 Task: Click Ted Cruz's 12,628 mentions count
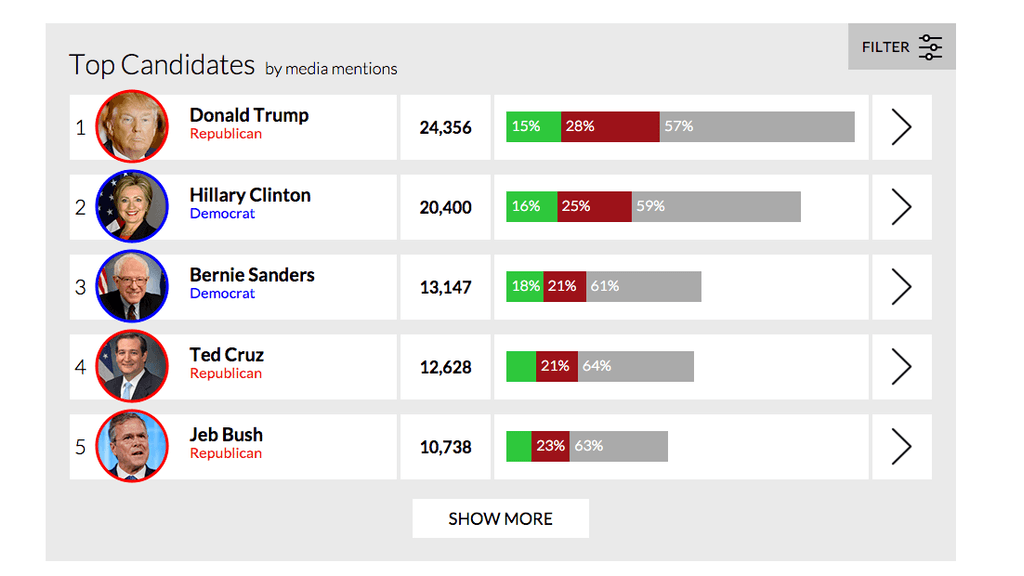pyautogui.click(x=445, y=367)
